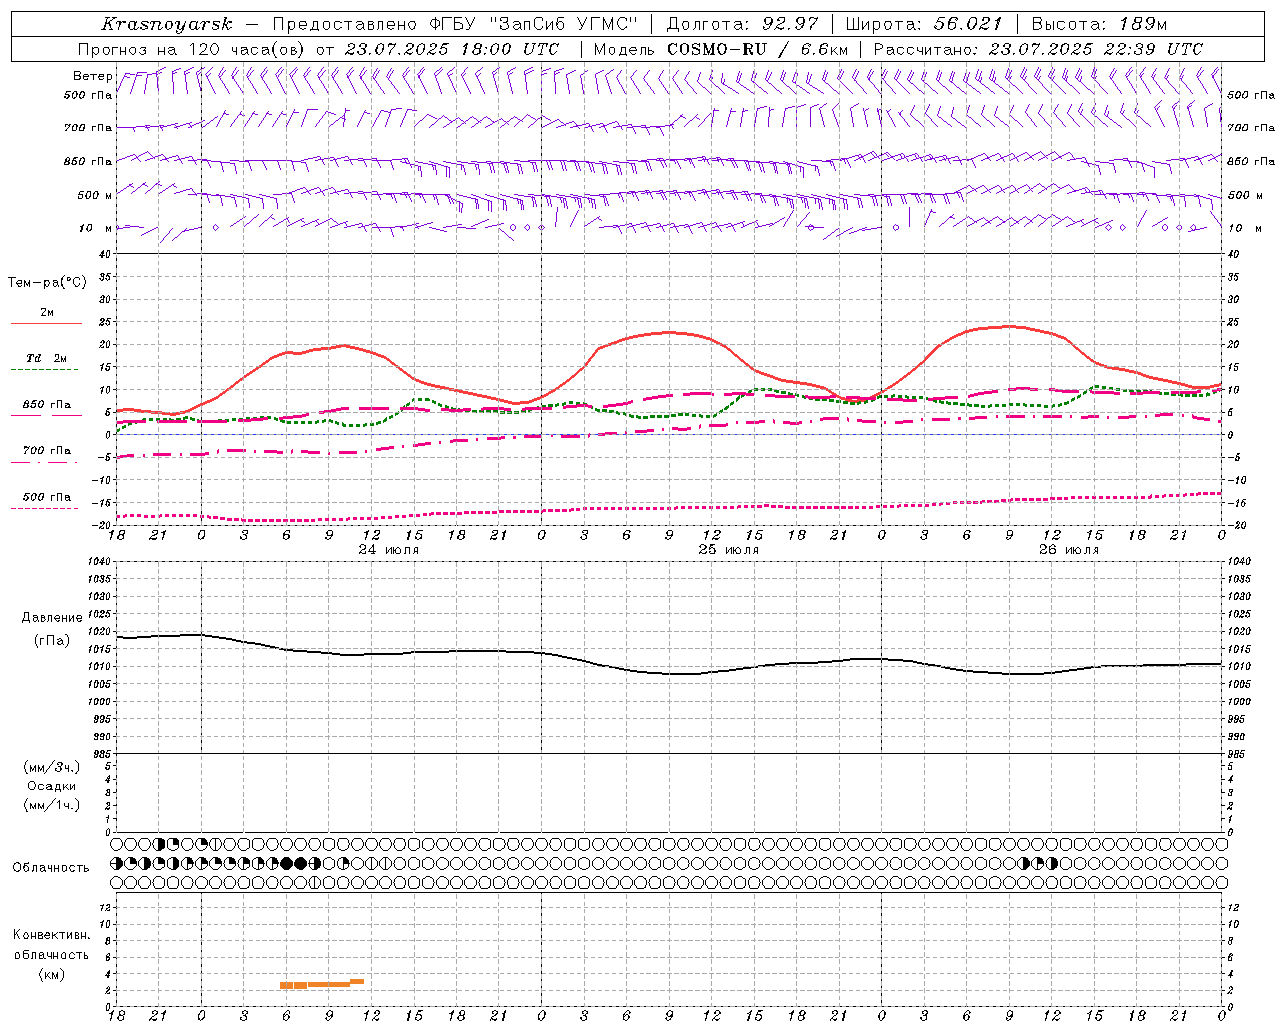Click the "25 июля" date label
Image resolution: width=1280 pixels, height=1024 pixels.
point(729,550)
